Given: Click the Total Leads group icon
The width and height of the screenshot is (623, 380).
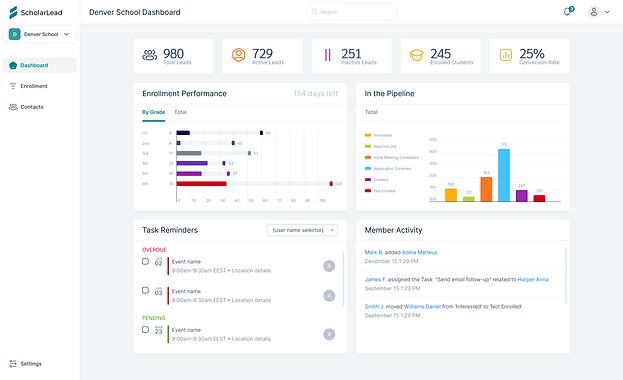Looking at the screenshot, I should coord(150,55).
